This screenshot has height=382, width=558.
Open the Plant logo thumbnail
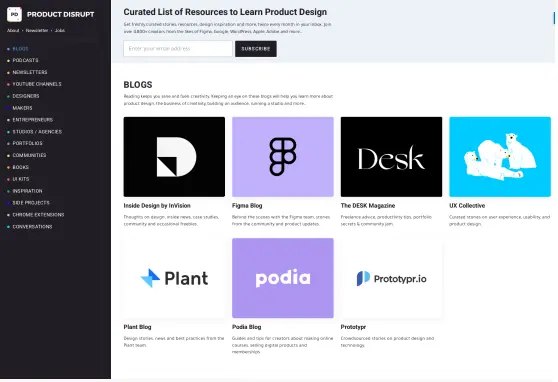(x=174, y=278)
